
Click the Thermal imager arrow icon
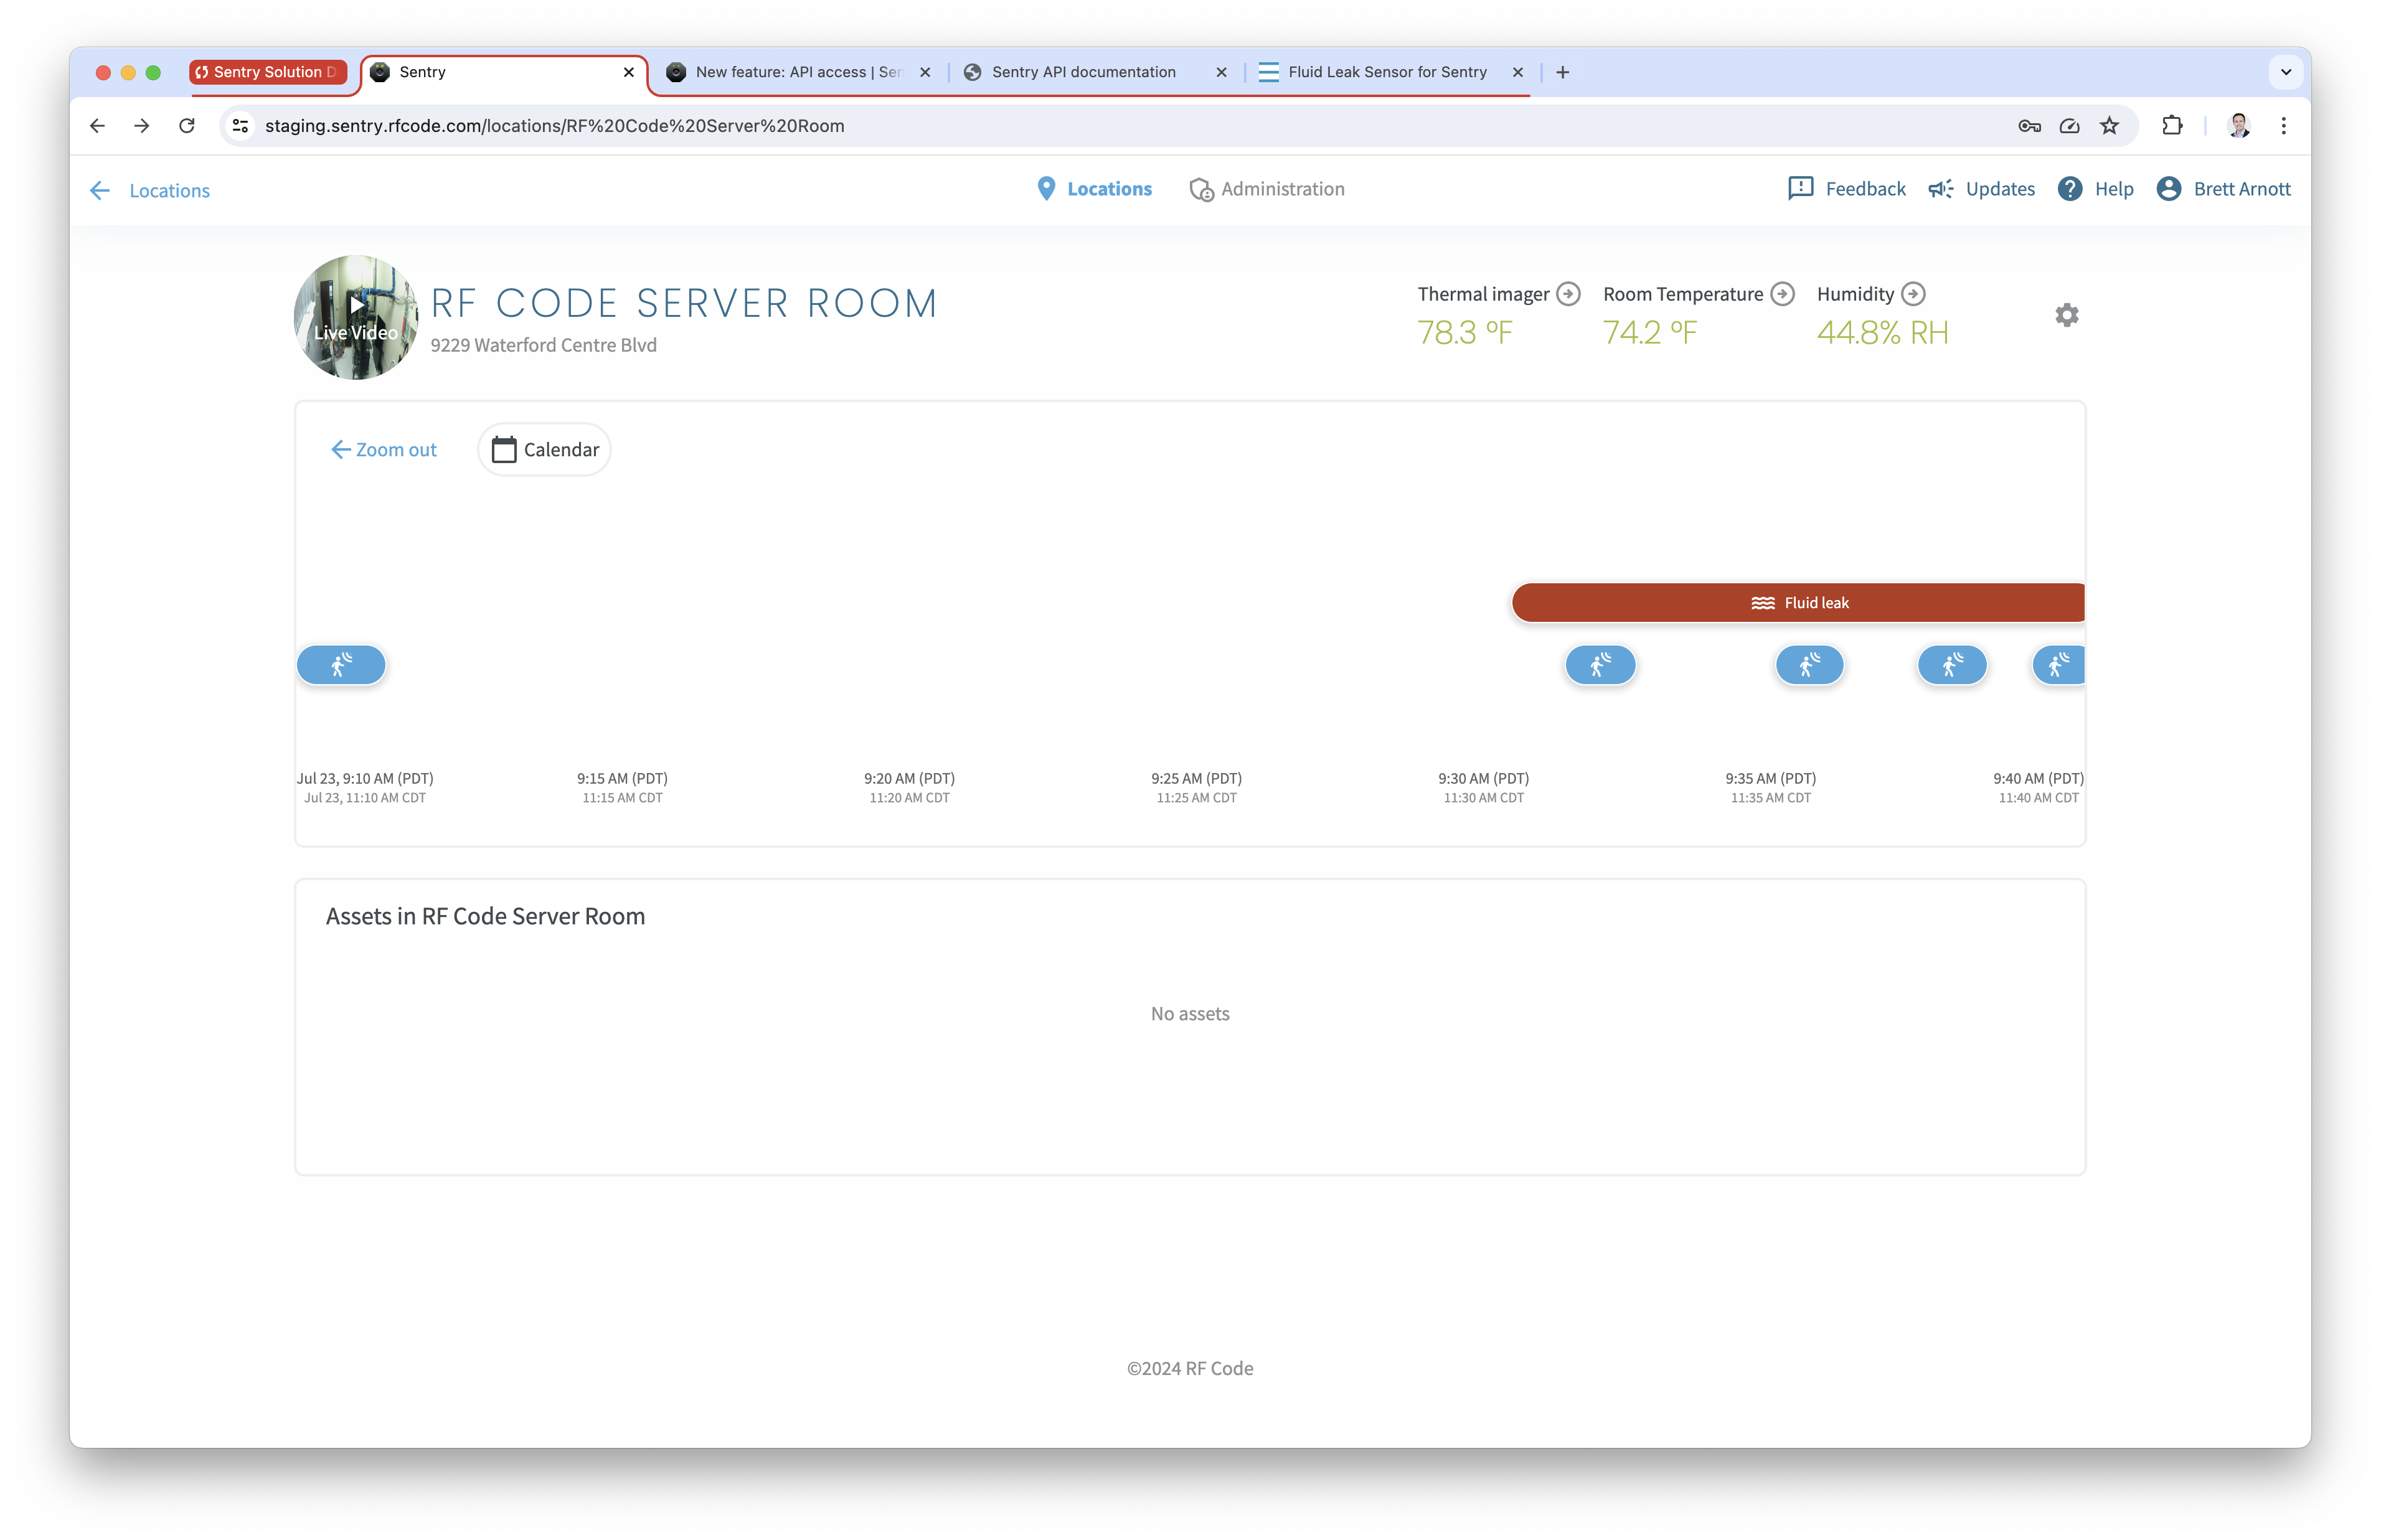1568,294
